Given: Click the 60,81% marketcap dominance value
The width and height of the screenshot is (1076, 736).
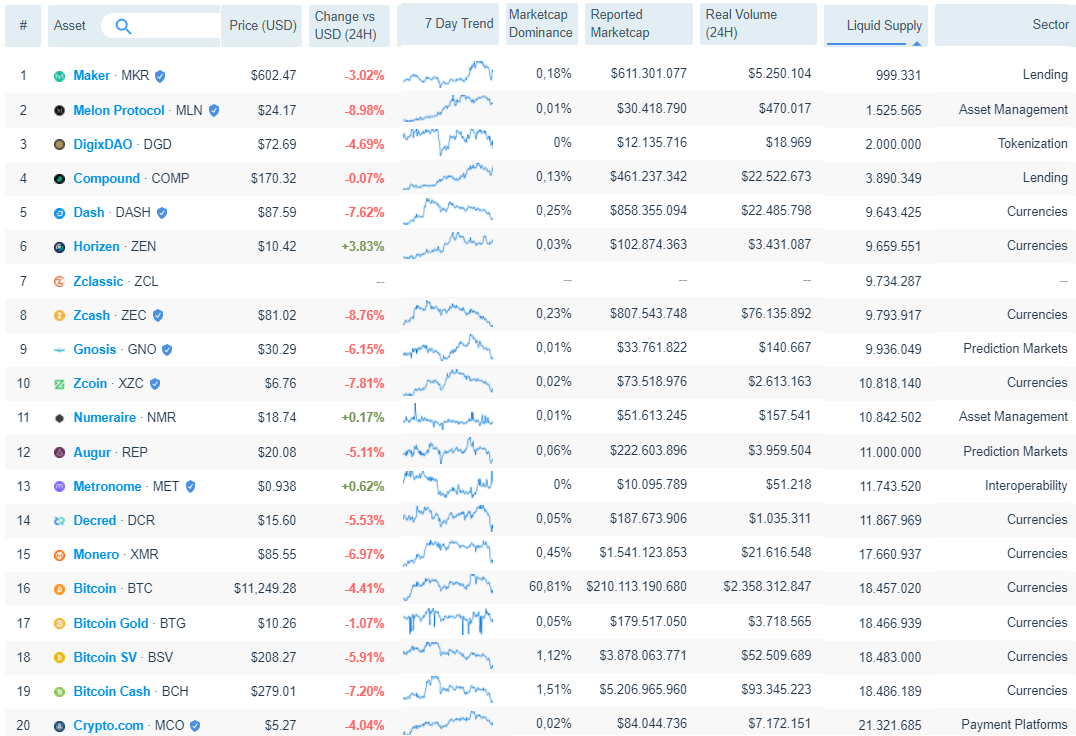Looking at the screenshot, I should 550,586.
